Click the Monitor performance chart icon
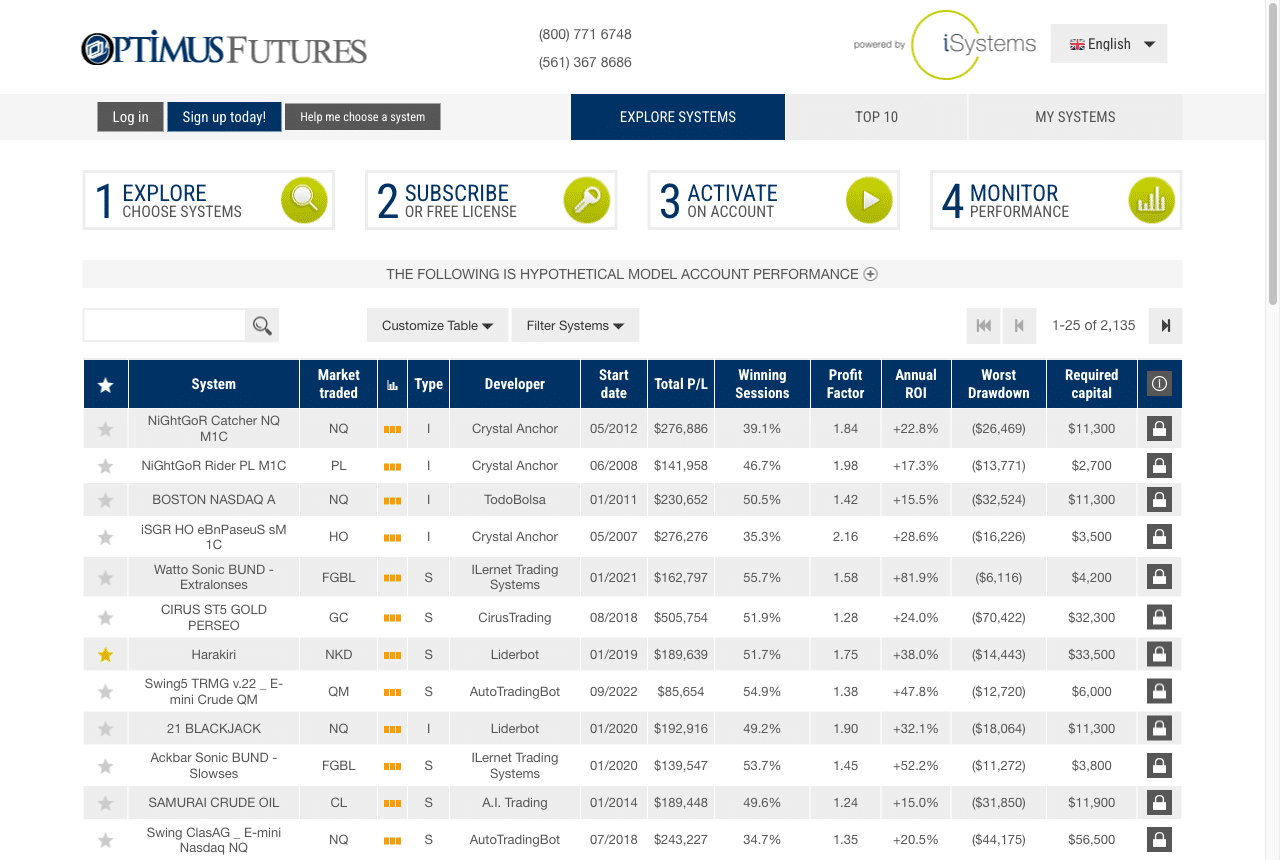1280x860 pixels. (1152, 200)
